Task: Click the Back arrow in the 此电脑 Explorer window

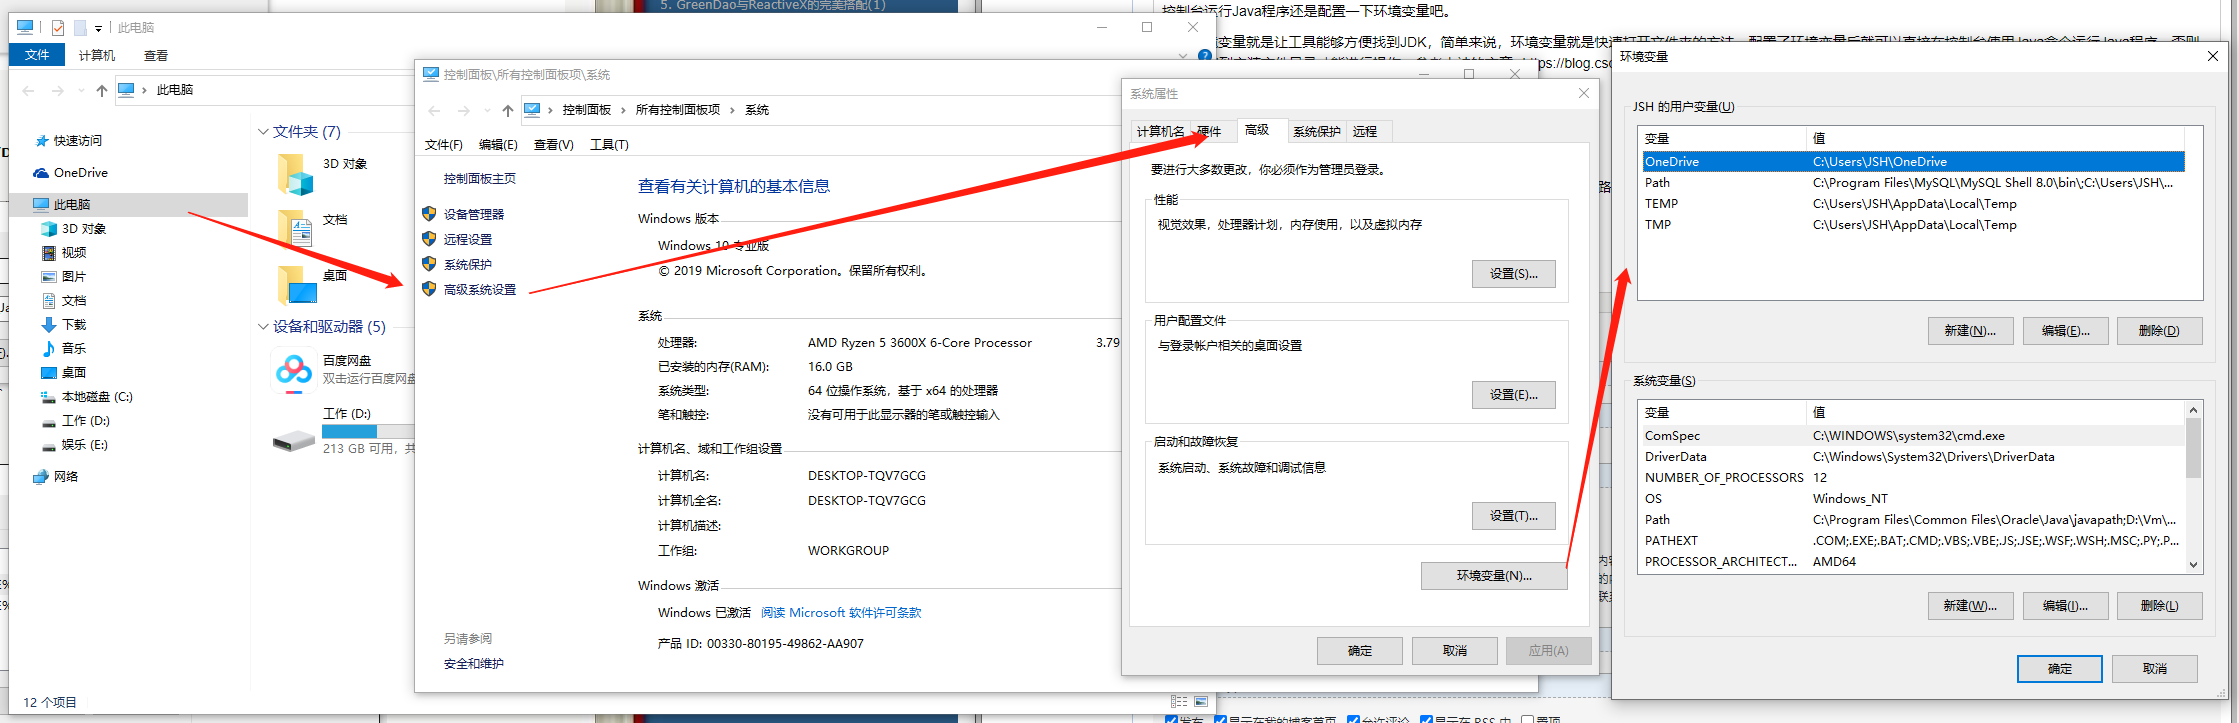Action: tap(28, 91)
